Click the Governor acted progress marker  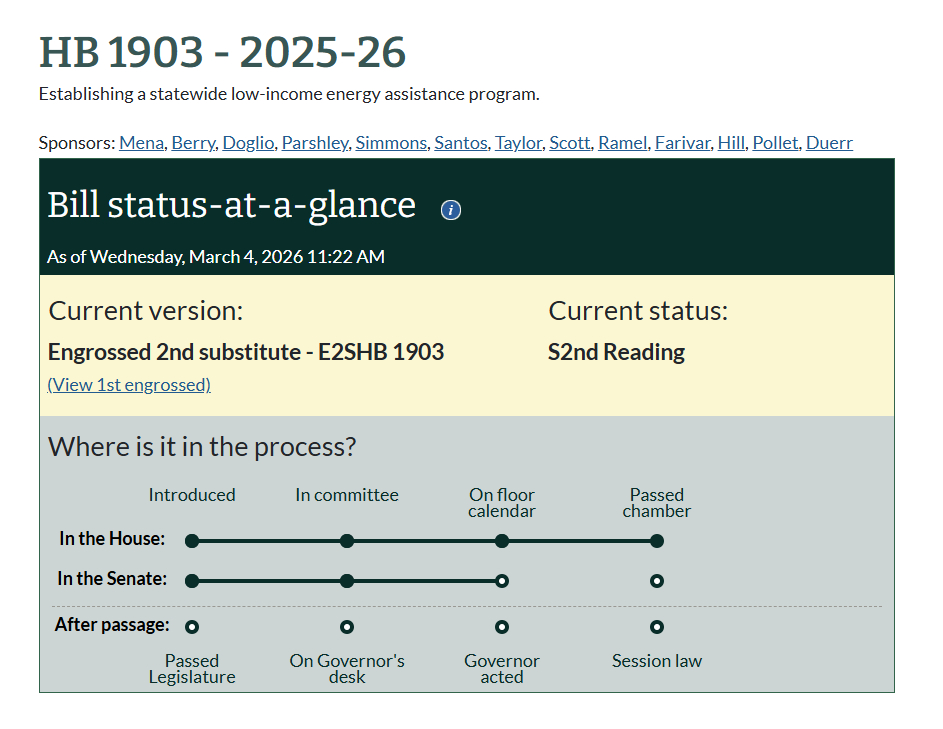click(x=502, y=627)
